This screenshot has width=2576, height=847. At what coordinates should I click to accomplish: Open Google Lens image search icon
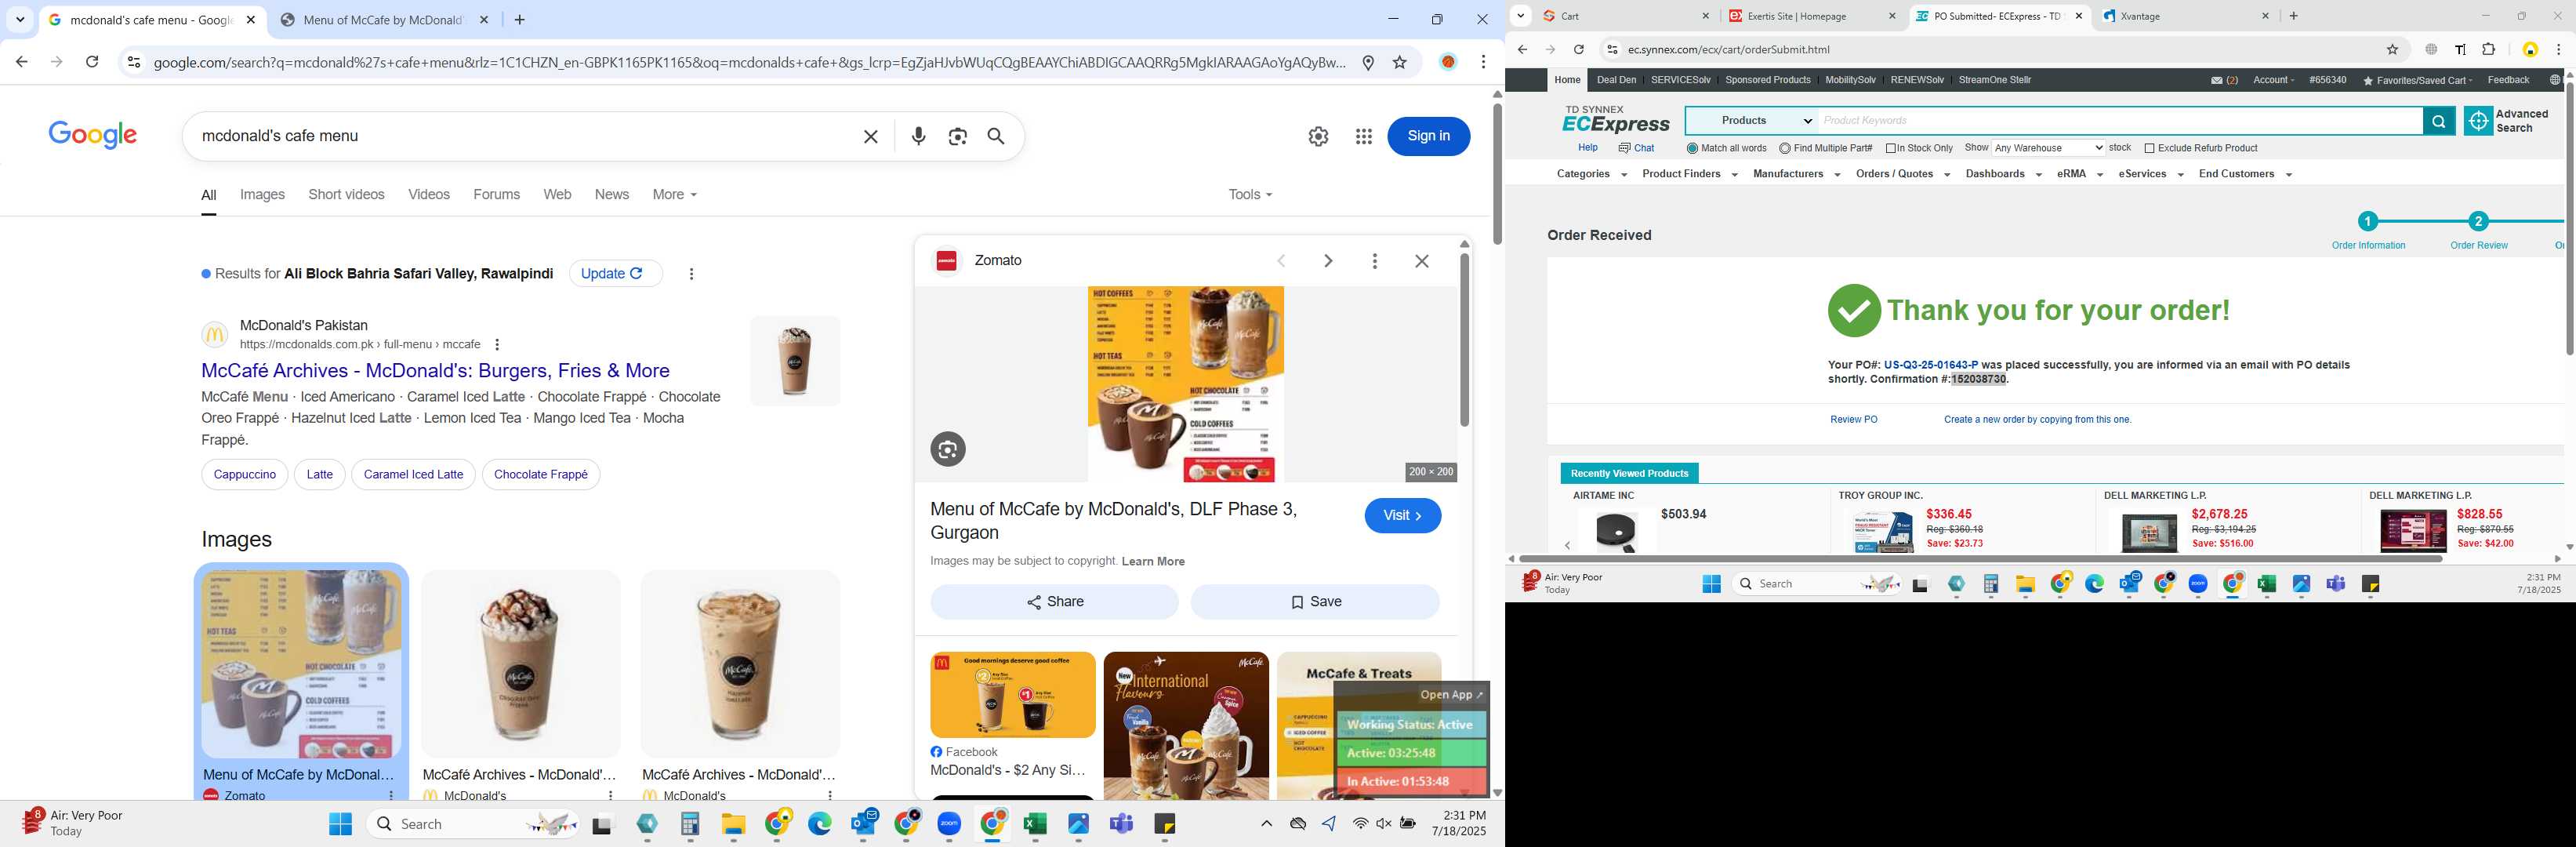point(957,136)
